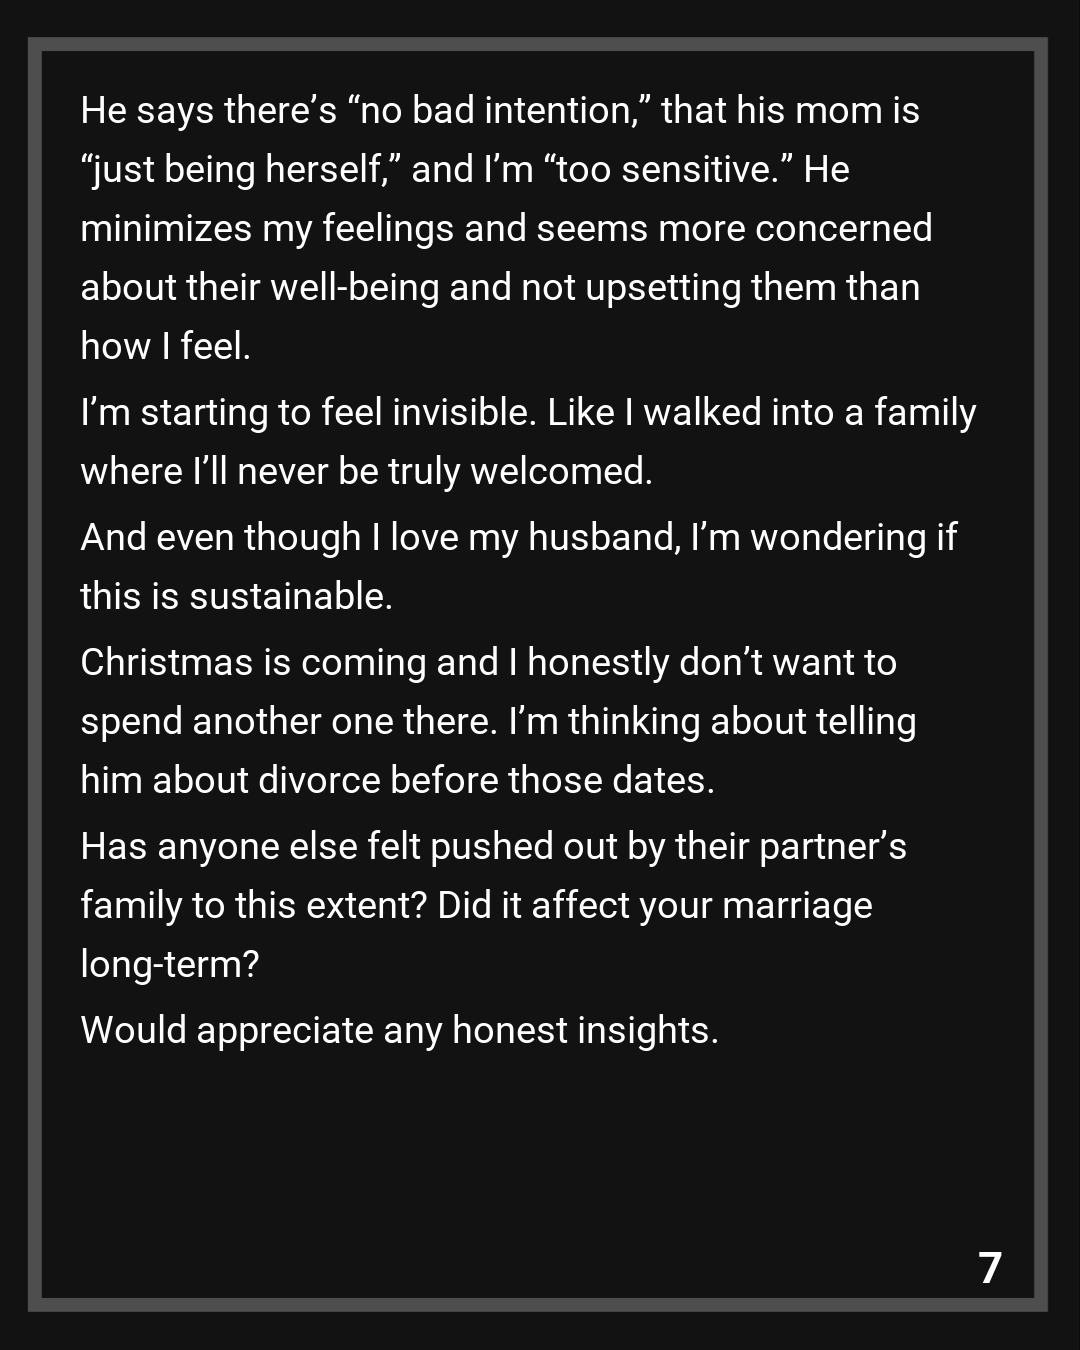The width and height of the screenshot is (1080, 1350).
Task: Click the word "divorce" in the text
Action: pyautogui.click(x=319, y=781)
